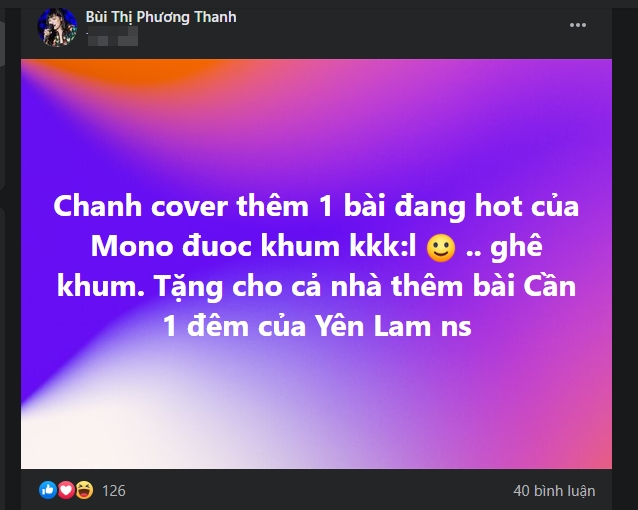Show the 40 bình luận comments
The image size is (638, 510).
[x=554, y=491]
